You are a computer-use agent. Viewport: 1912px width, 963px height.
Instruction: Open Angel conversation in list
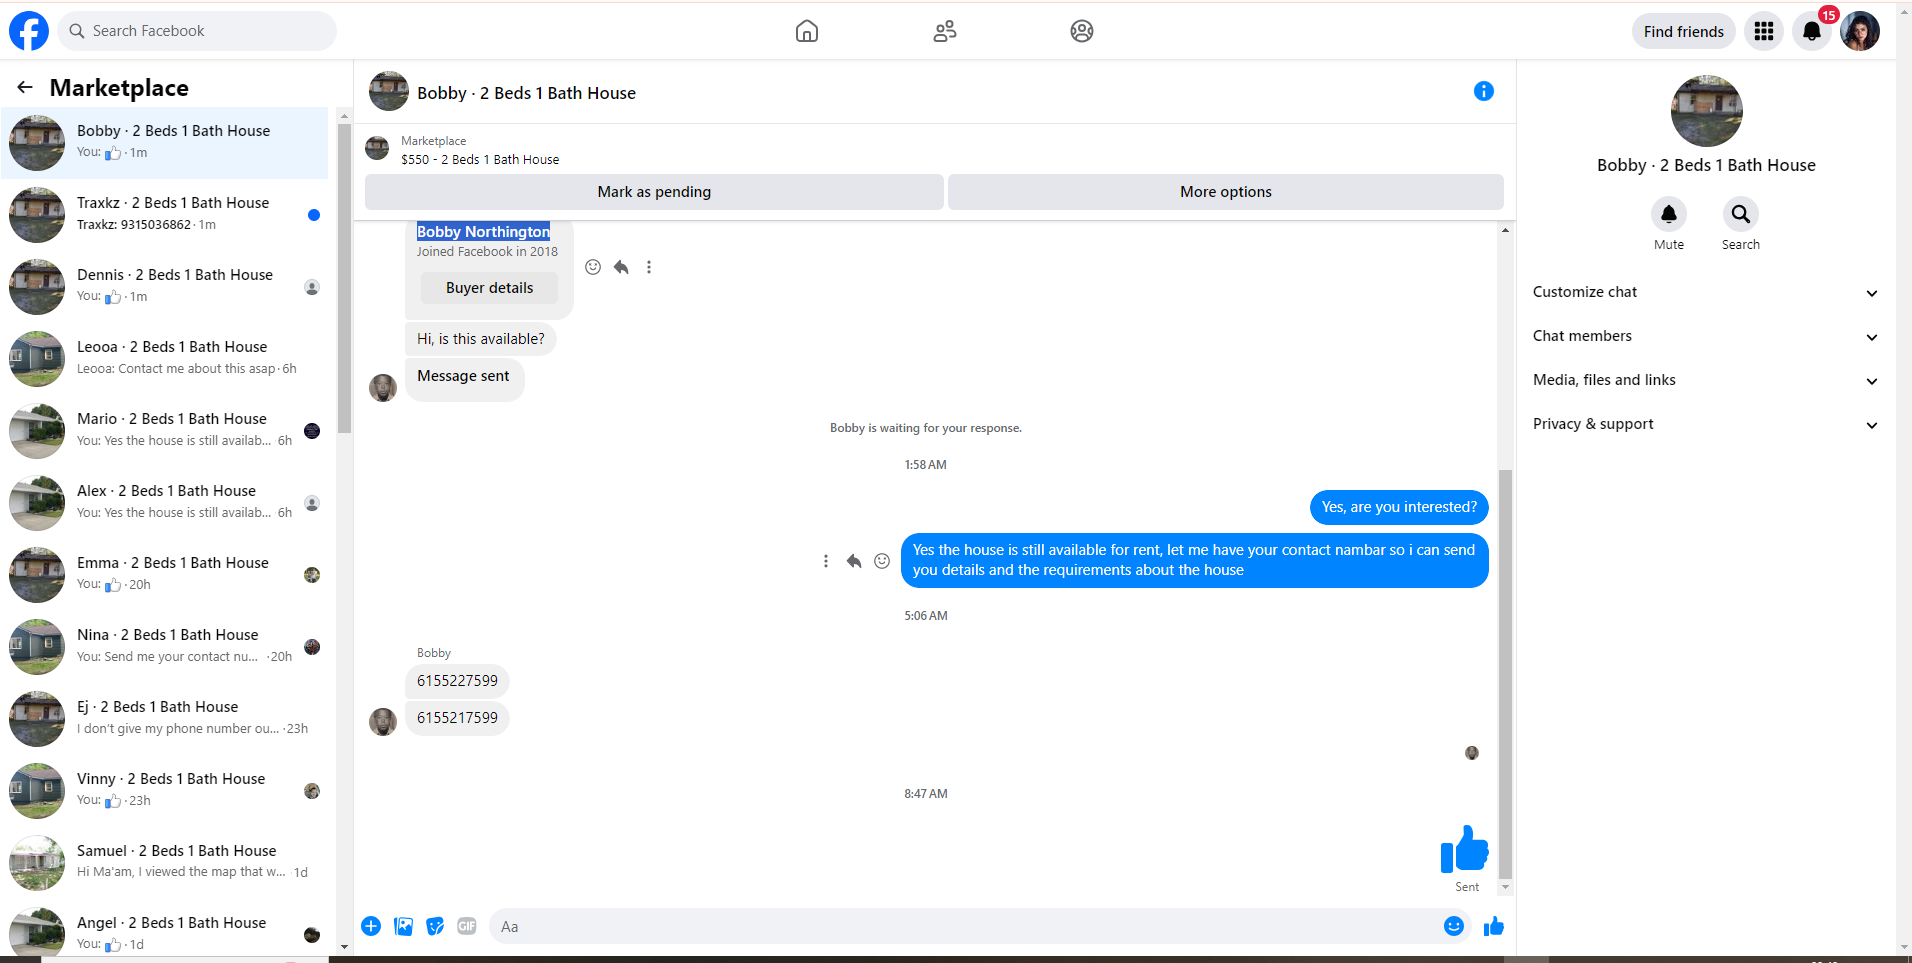click(x=165, y=932)
